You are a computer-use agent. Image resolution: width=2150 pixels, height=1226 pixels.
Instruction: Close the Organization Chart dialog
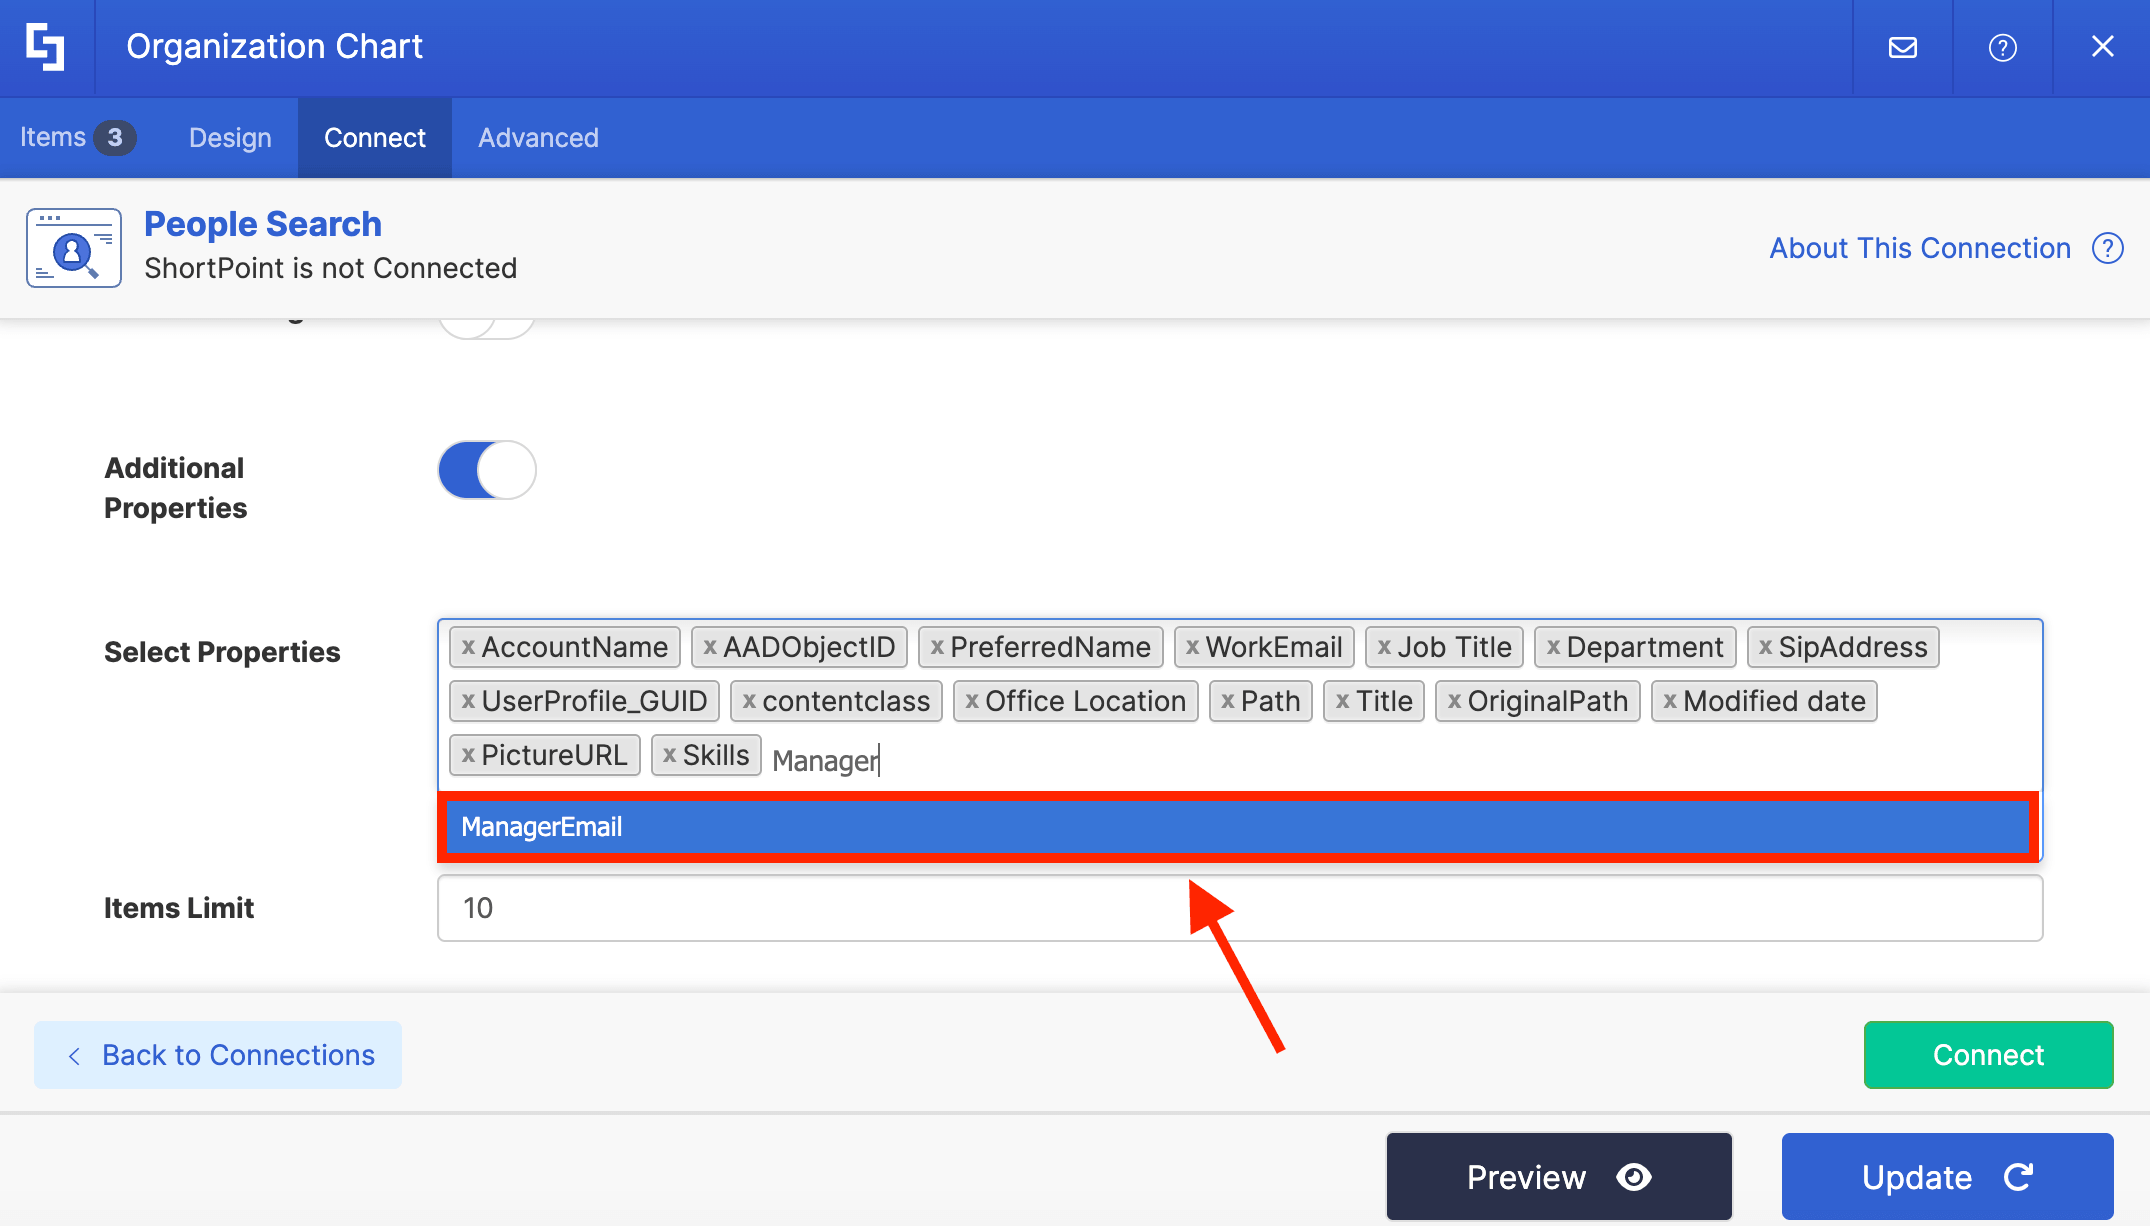tap(2102, 47)
